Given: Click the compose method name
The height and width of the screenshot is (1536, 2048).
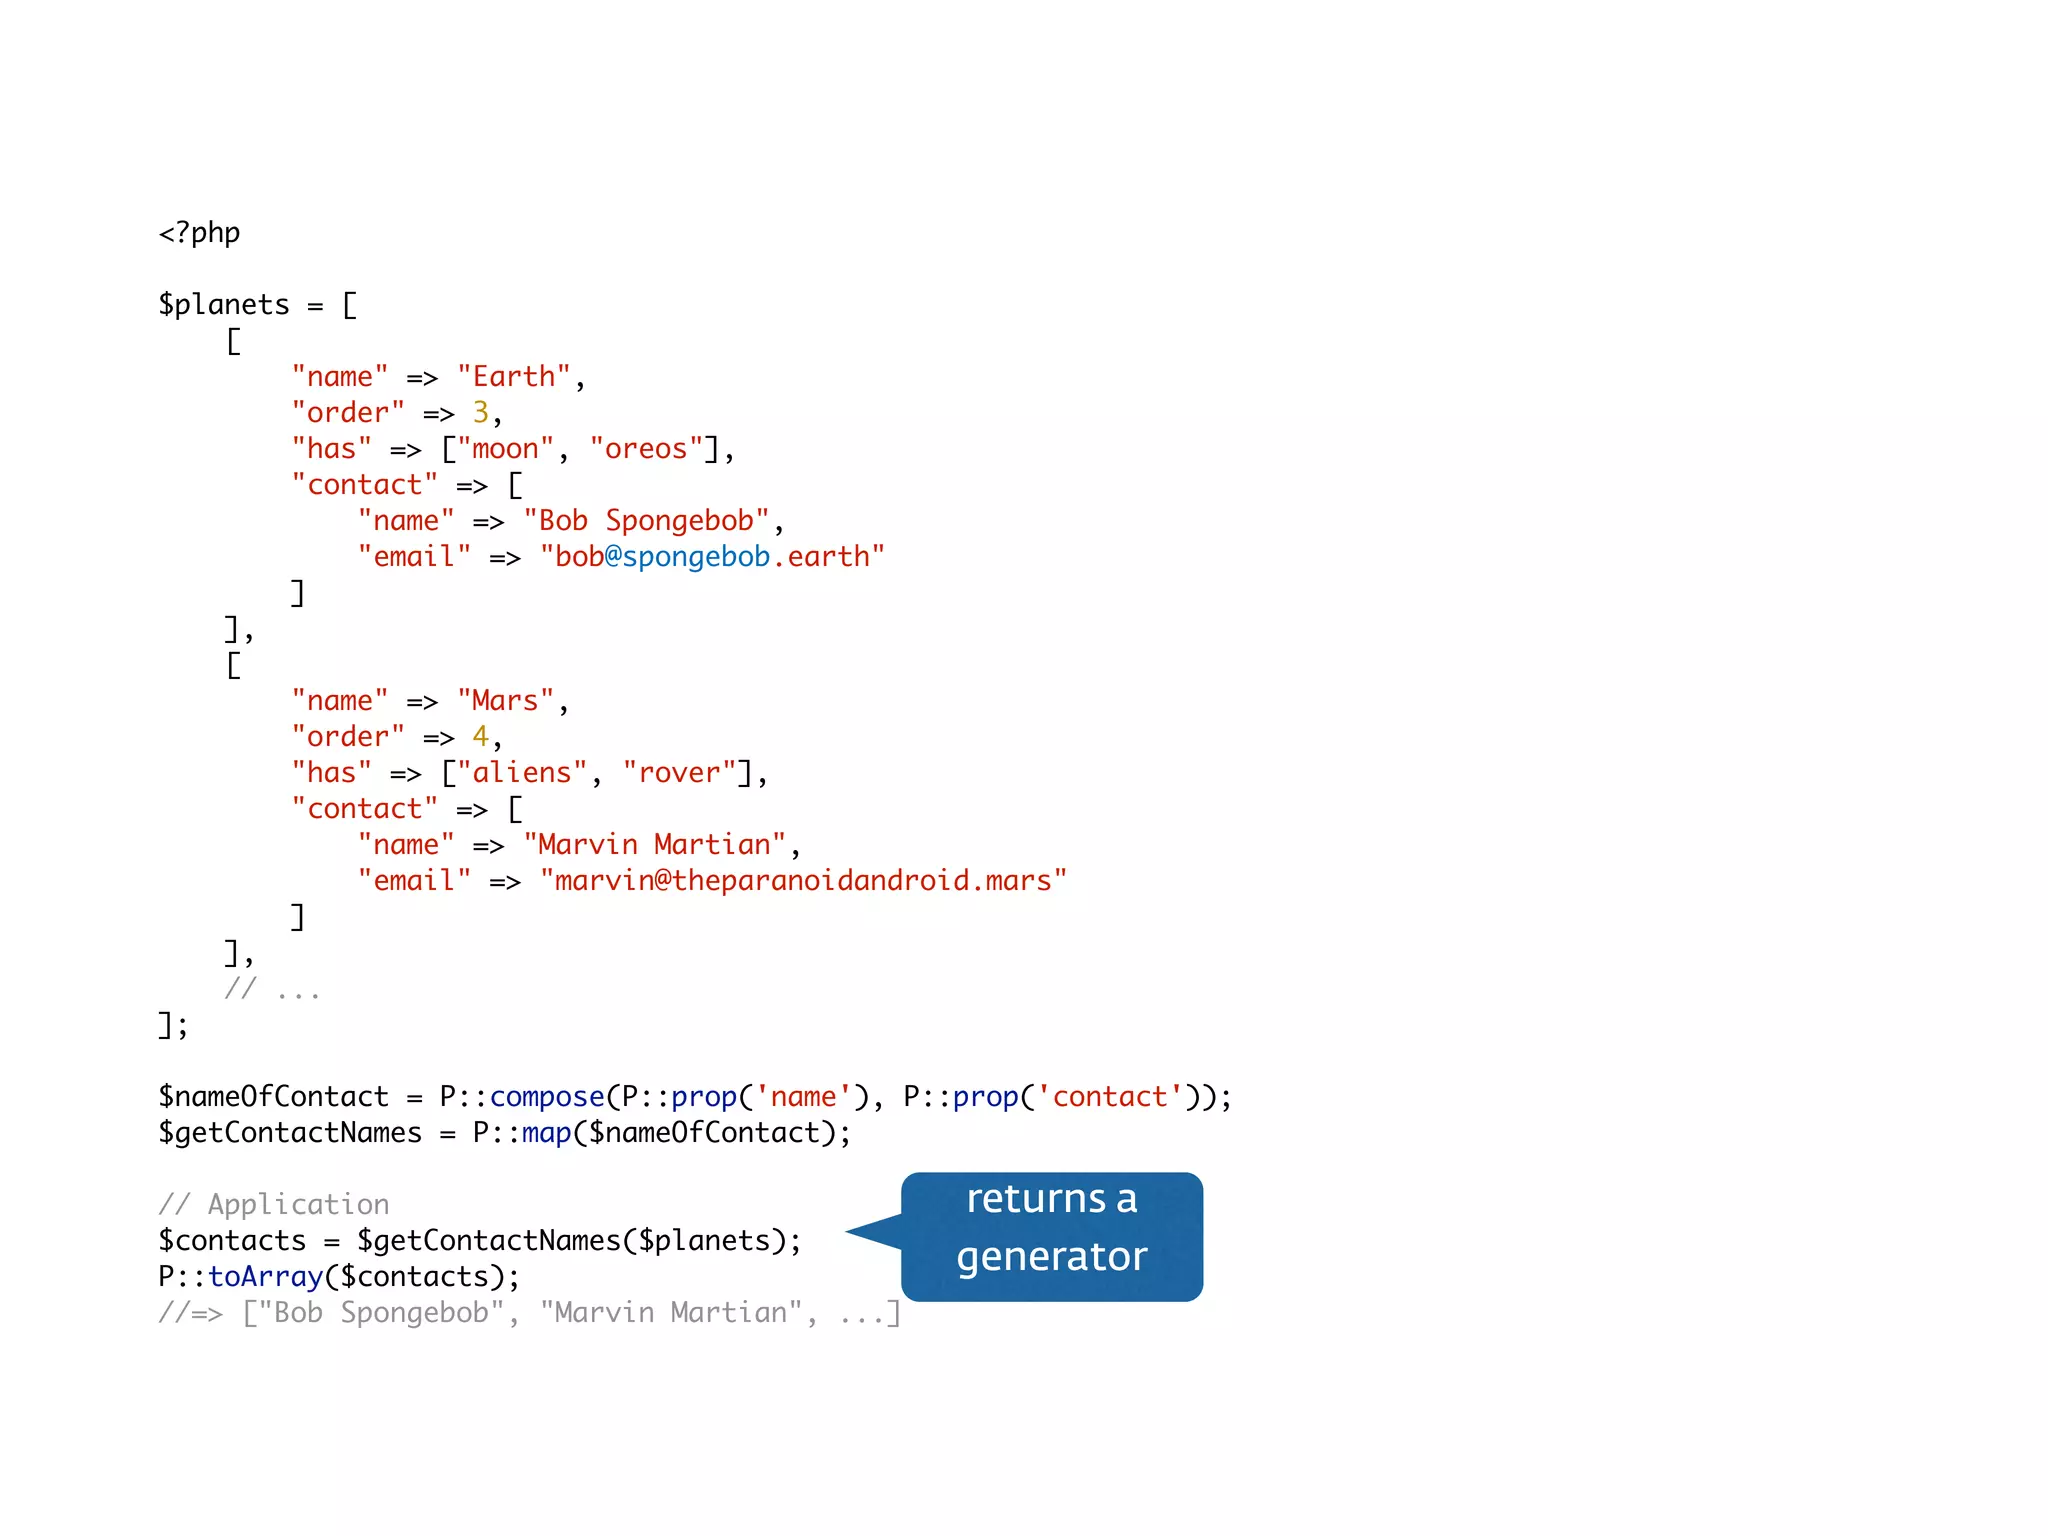Looking at the screenshot, I should click(x=547, y=1097).
